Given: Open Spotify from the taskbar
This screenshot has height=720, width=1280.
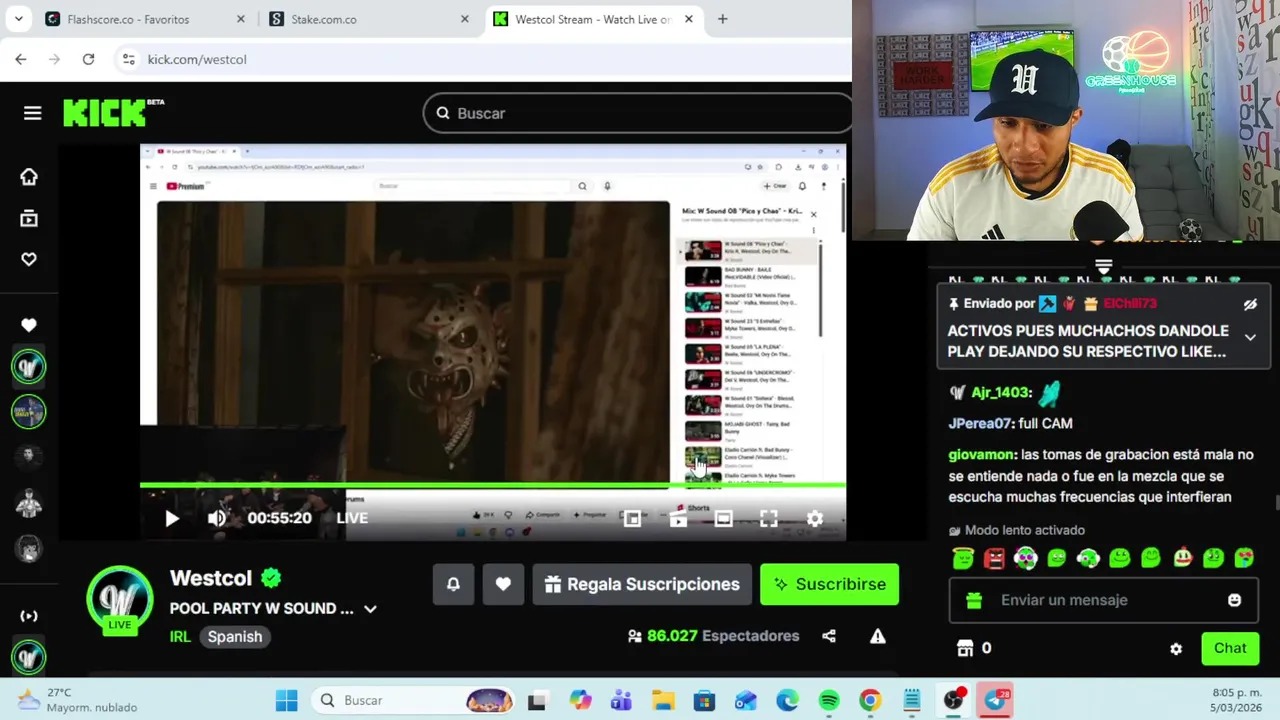Looking at the screenshot, I should coord(829,701).
